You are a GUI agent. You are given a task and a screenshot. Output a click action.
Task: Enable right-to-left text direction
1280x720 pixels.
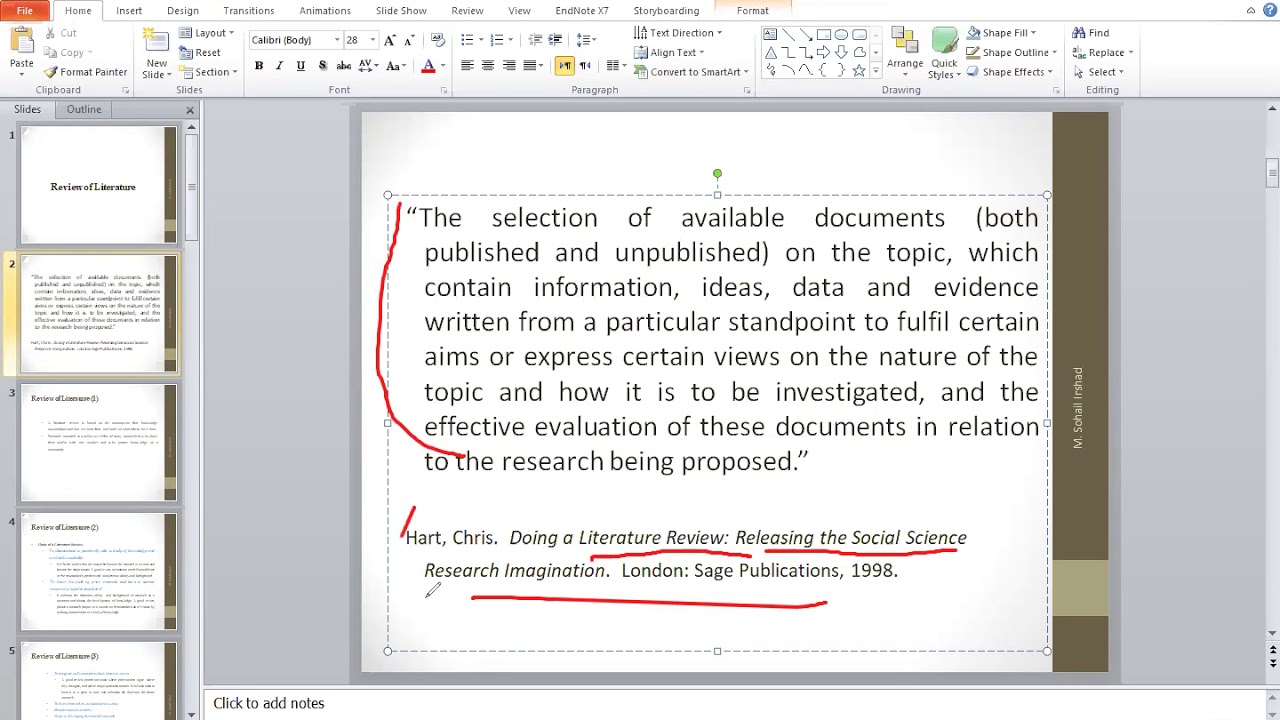point(585,66)
